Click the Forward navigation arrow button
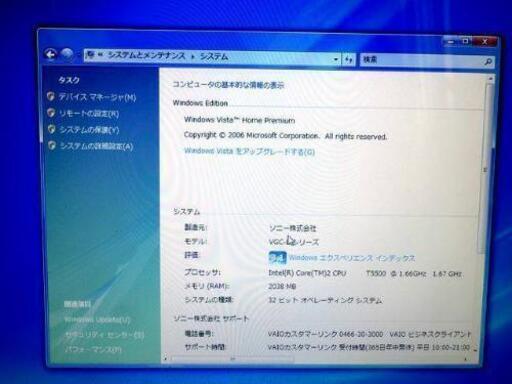 point(67,54)
